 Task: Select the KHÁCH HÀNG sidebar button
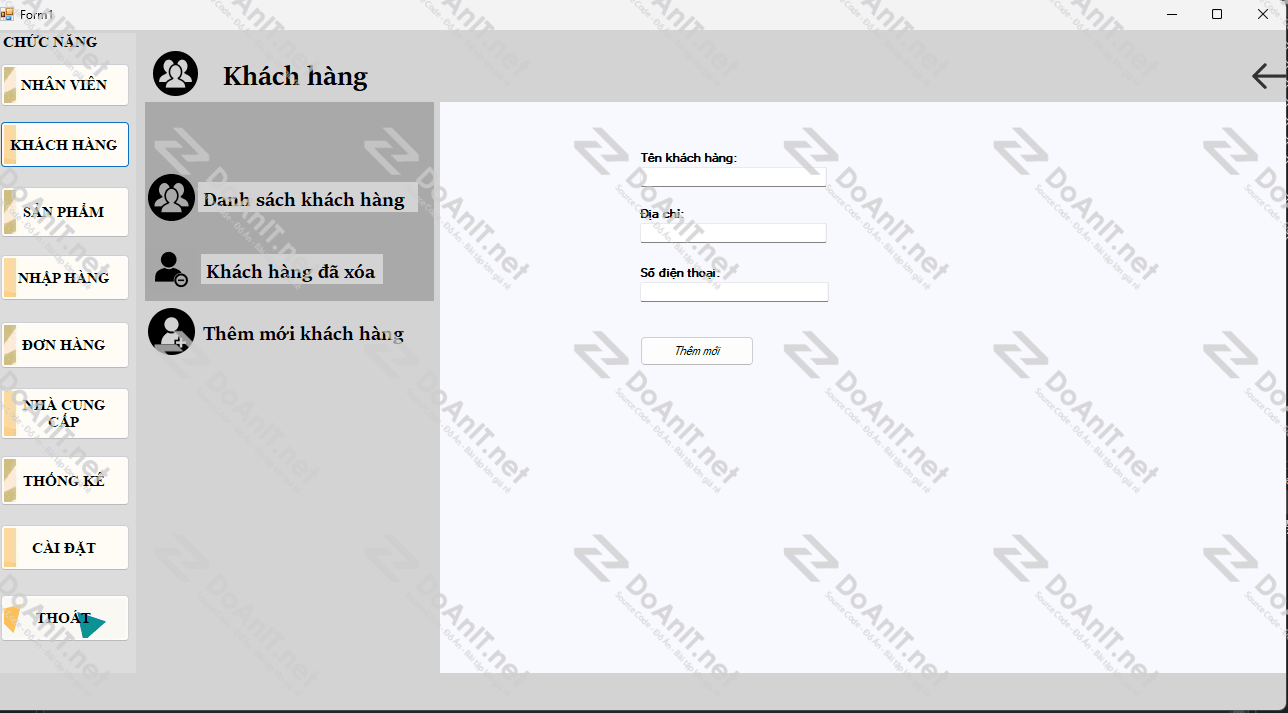pos(65,145)
